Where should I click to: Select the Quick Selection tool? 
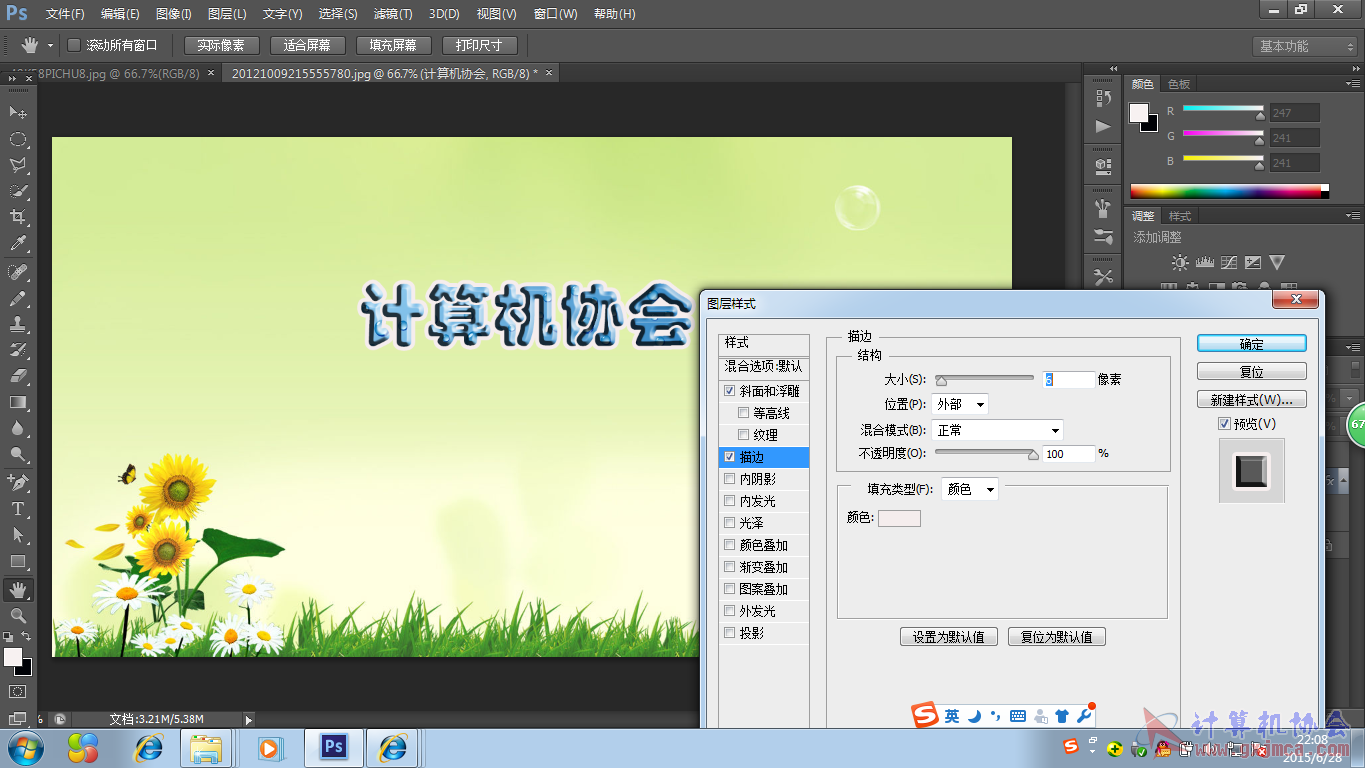tap(18, 191)
